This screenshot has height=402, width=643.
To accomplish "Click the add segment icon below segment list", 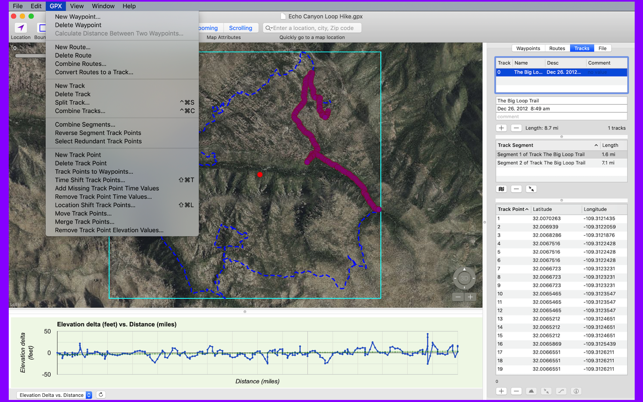I will 501,189.
